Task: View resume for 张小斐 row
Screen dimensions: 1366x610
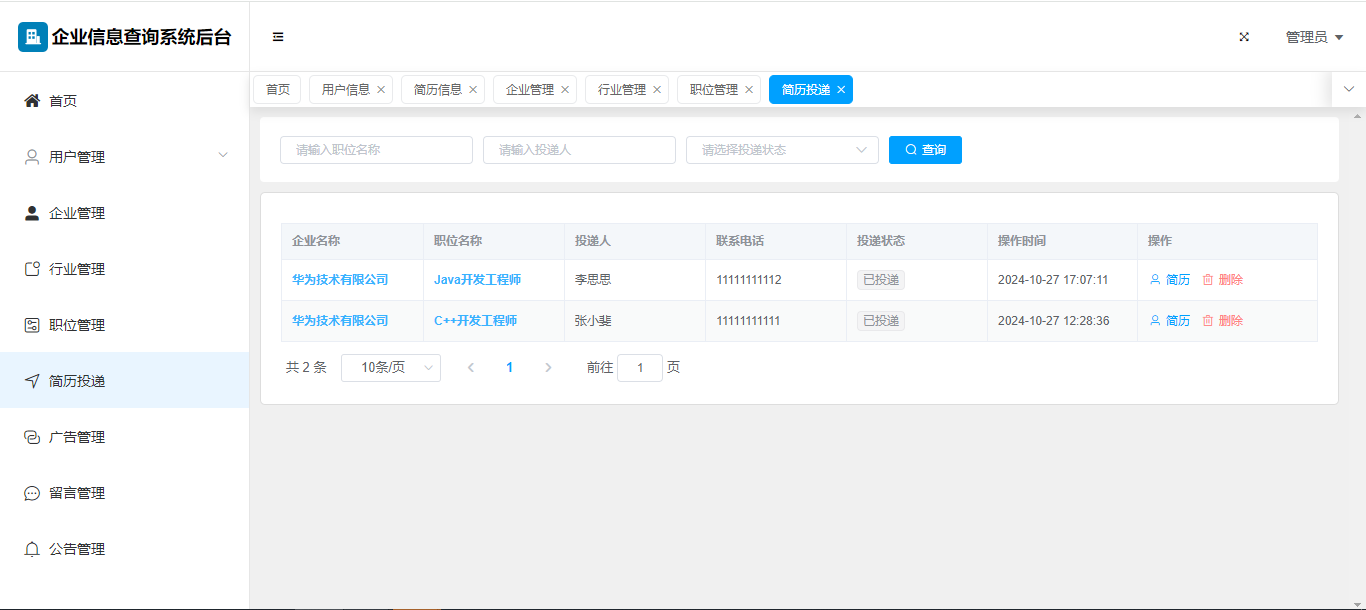Action: pos(1170,321)
